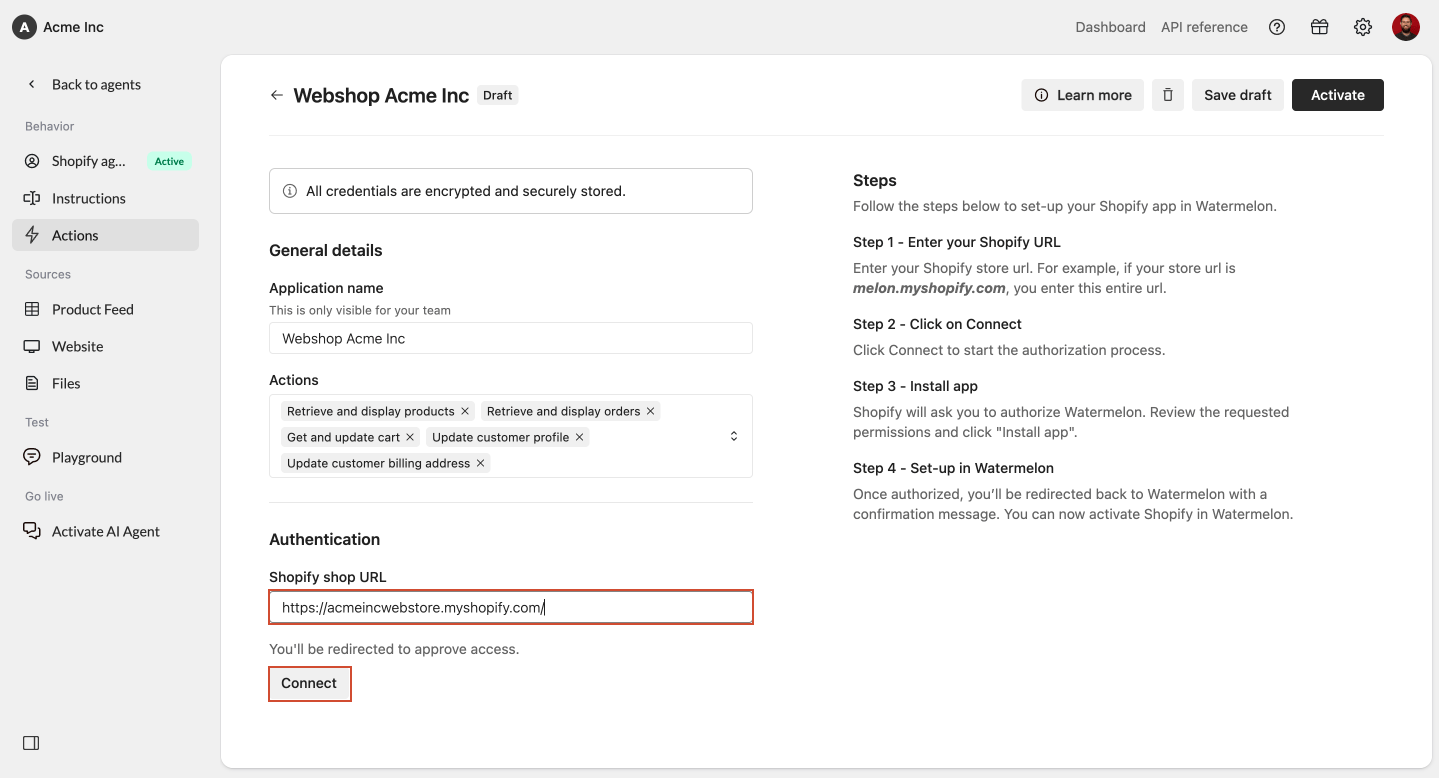Screen dimensions: 1439x778
Task: Remove the Retrieve and display orders tag
Action: 650,411
